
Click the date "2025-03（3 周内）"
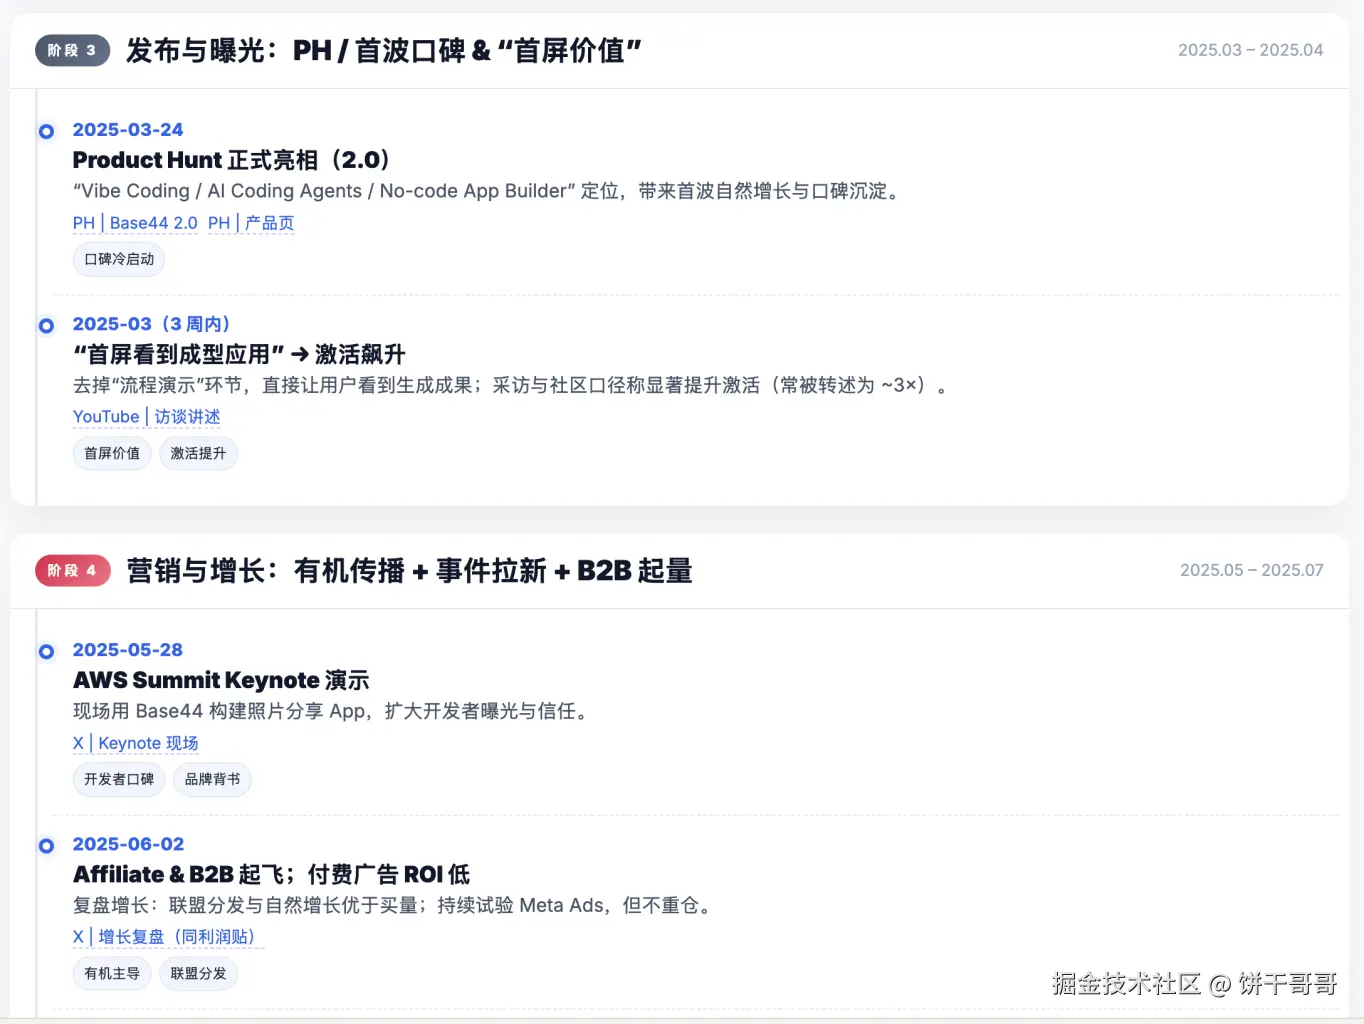152,324
